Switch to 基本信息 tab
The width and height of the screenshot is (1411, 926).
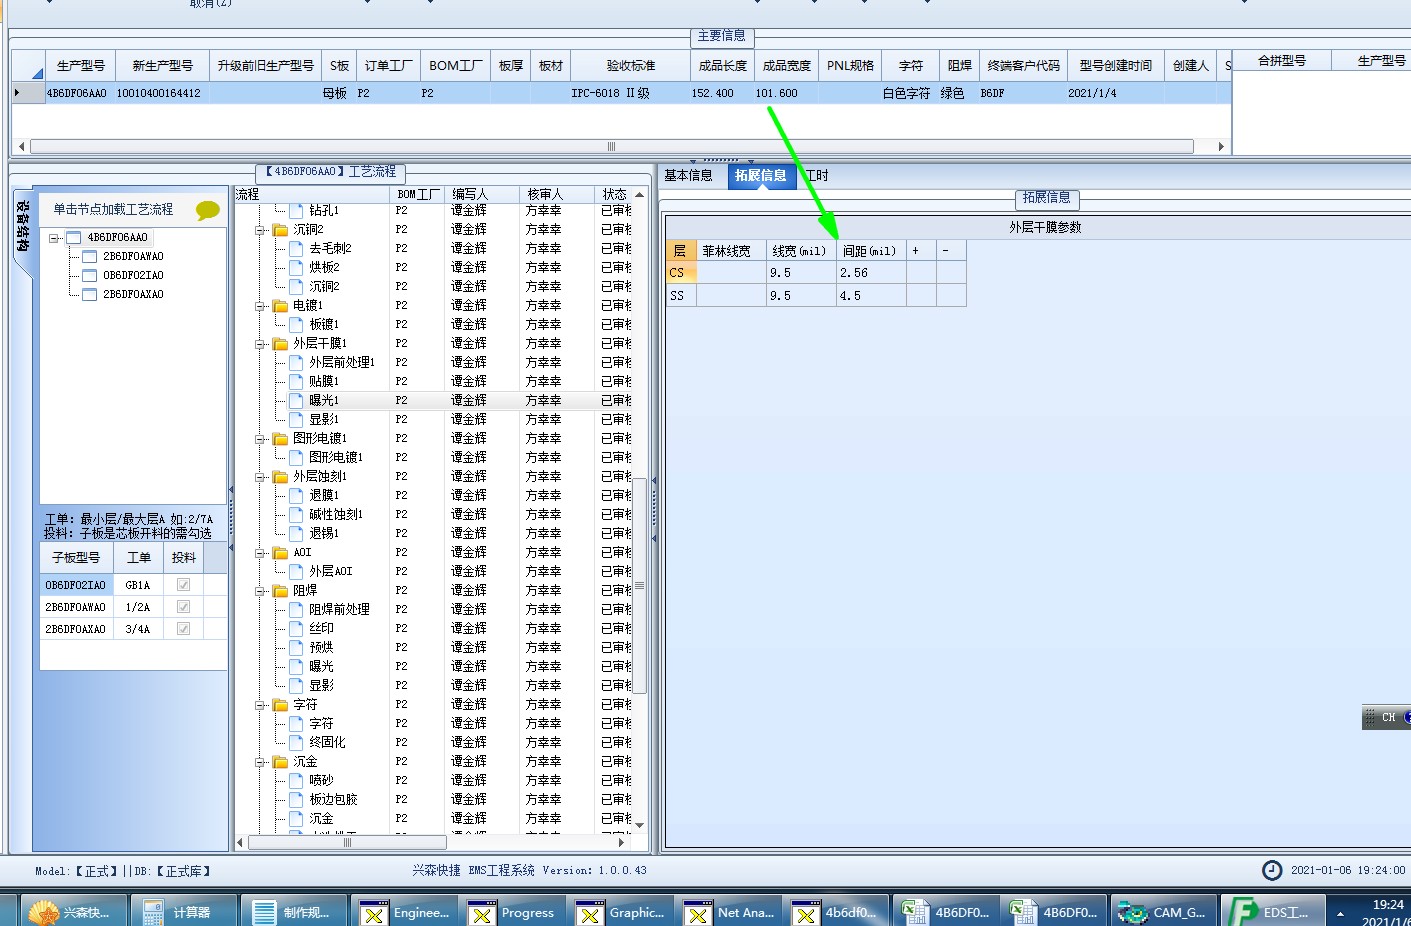coord(689,175)
